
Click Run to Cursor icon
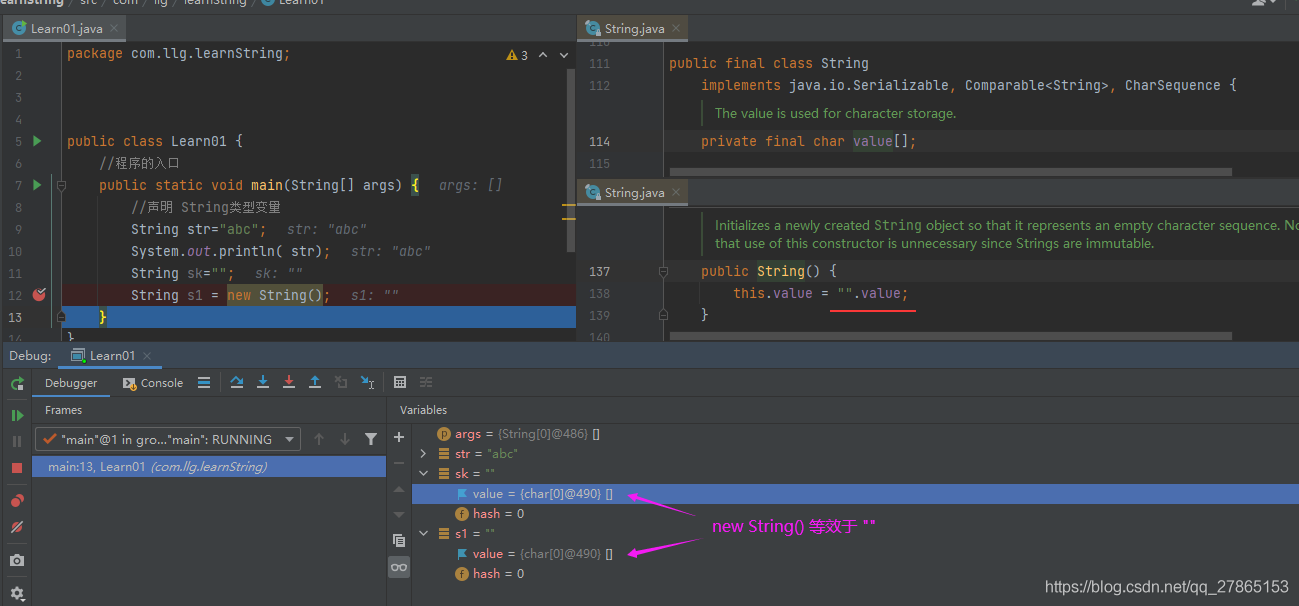(367, 382)
